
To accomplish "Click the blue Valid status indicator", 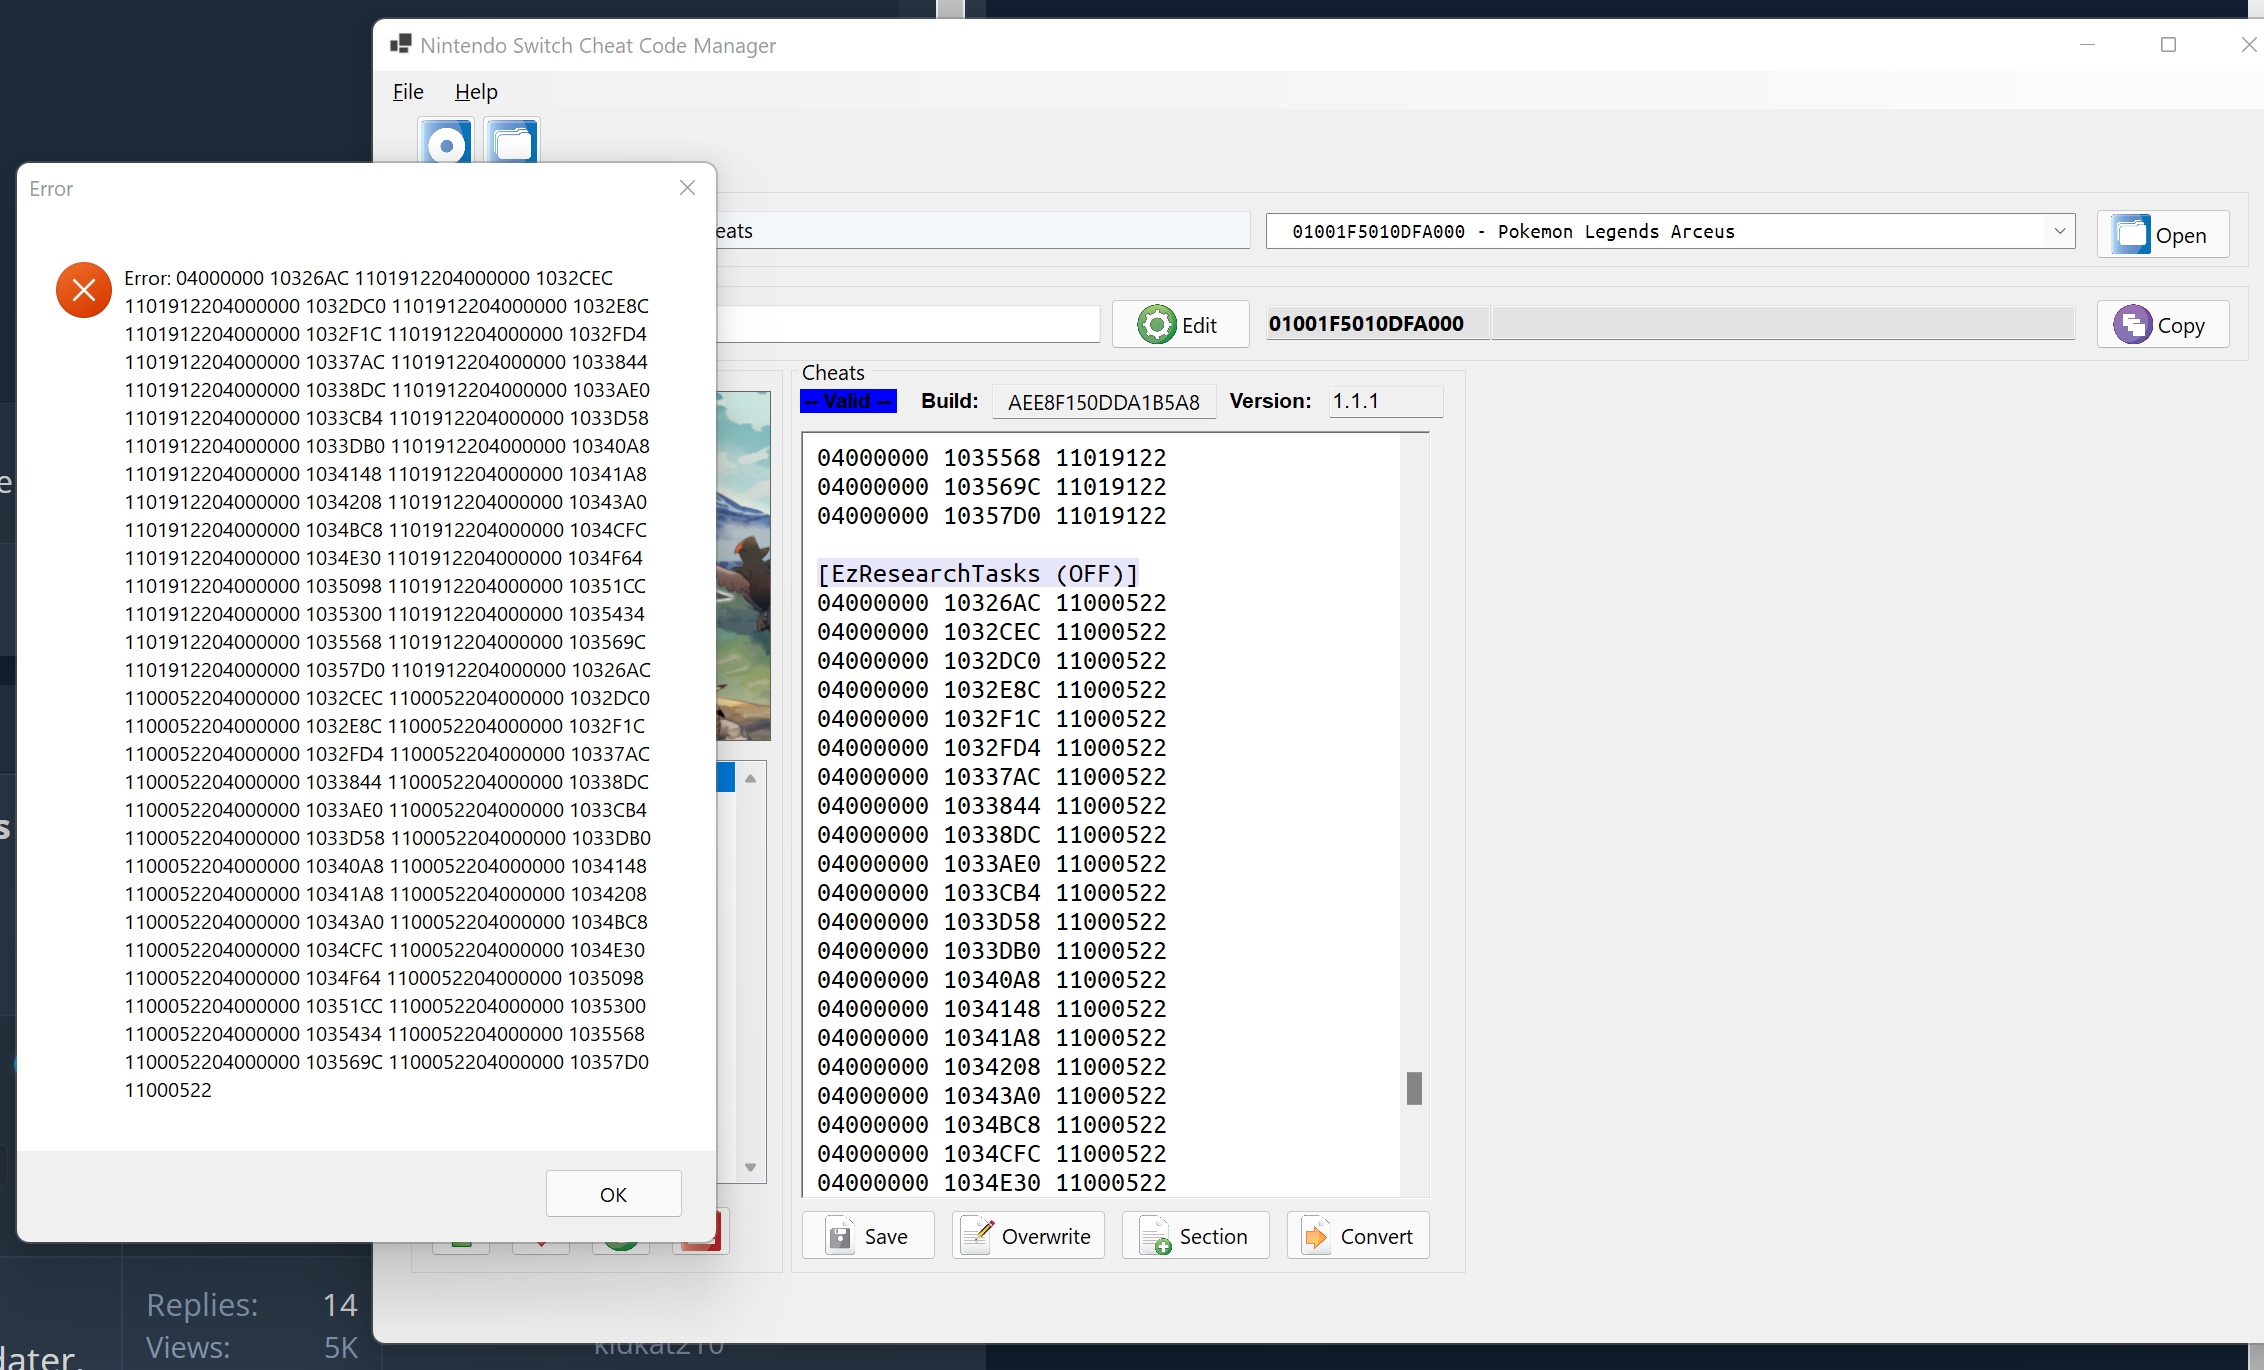I will [848, 401].
